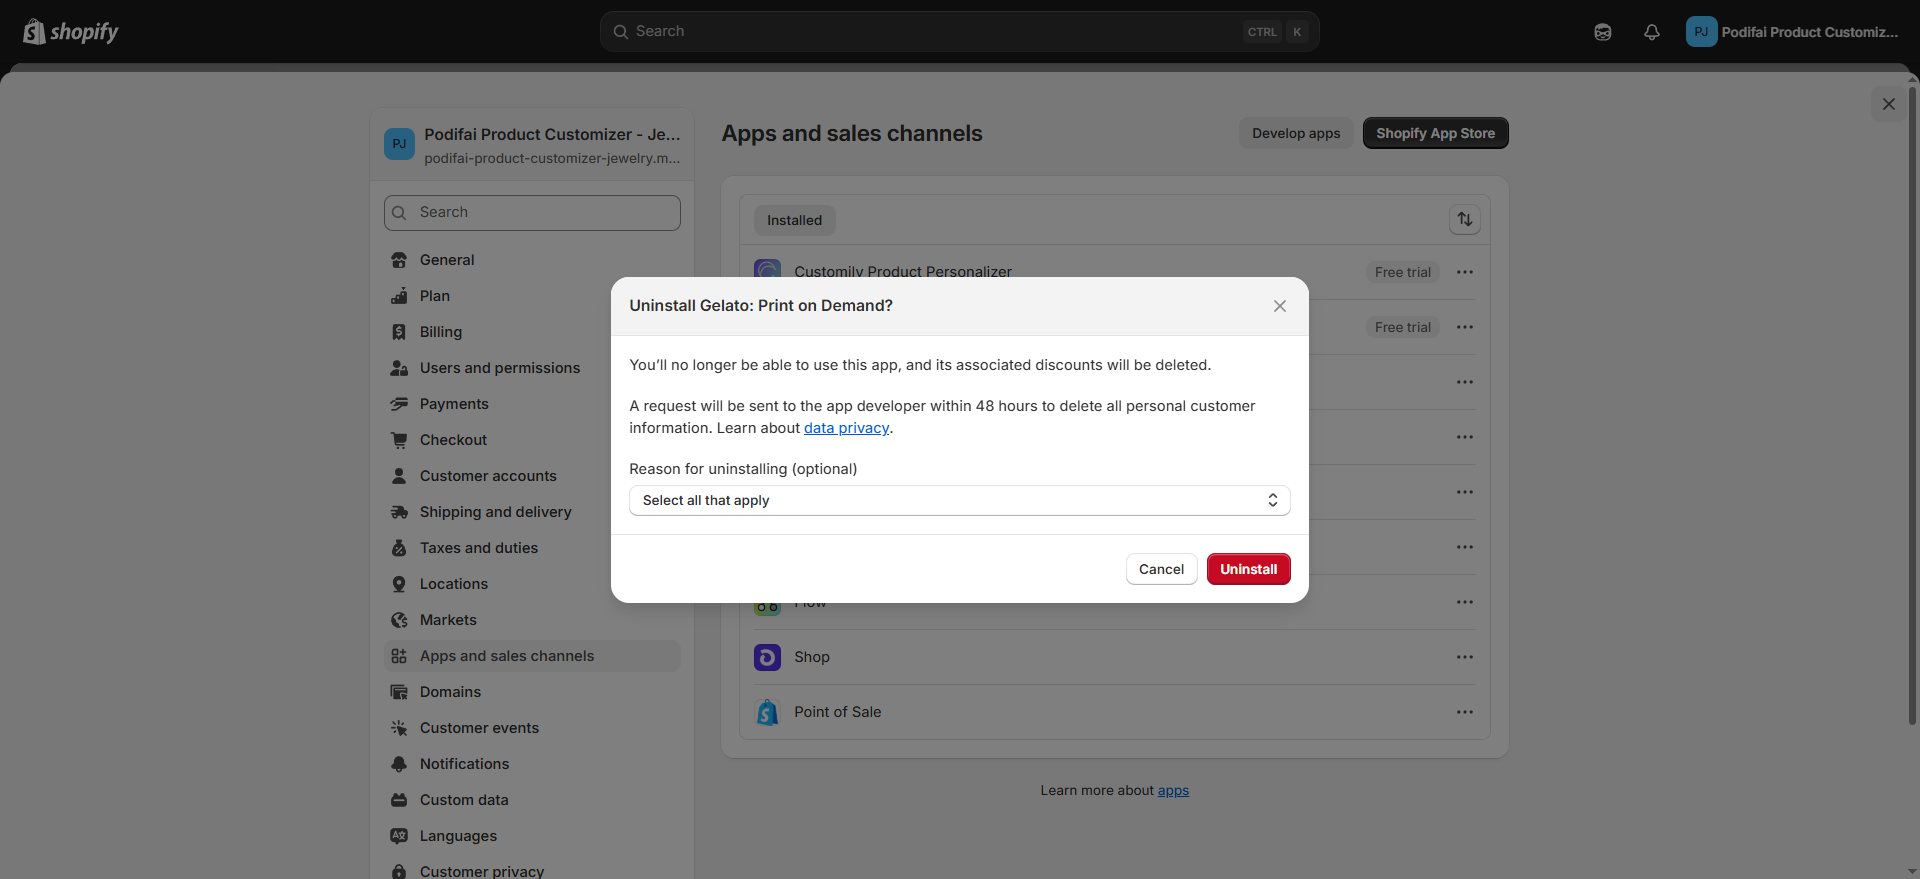Screen dimensions: 1920x879
Task: Open more actions for Point of Sale
Action: click(x=1465, y=712)
